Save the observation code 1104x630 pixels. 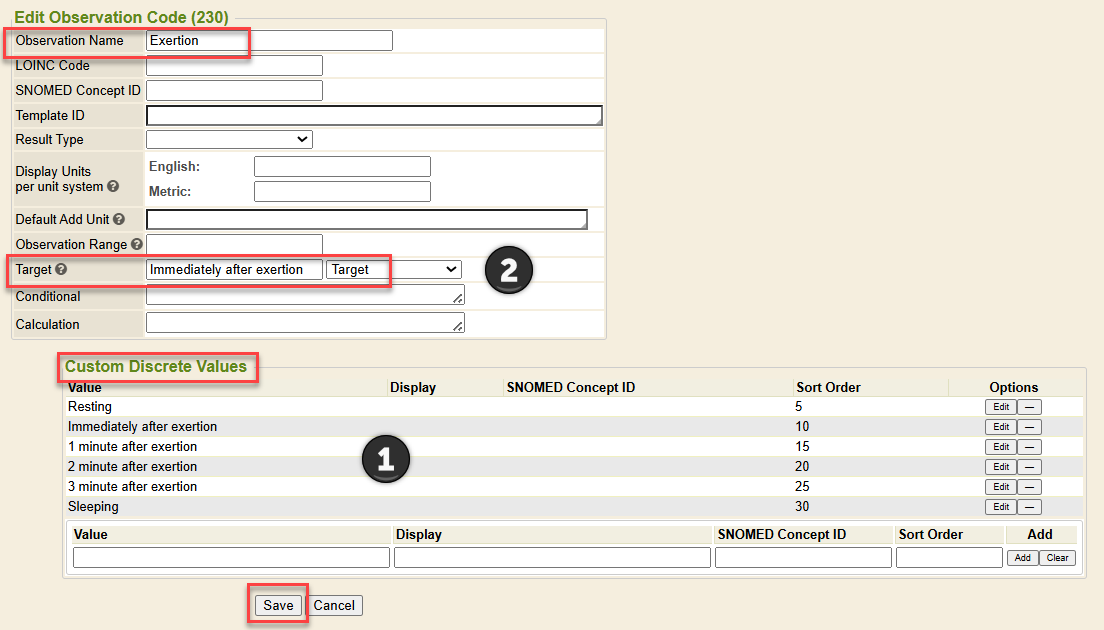(278, 605)
